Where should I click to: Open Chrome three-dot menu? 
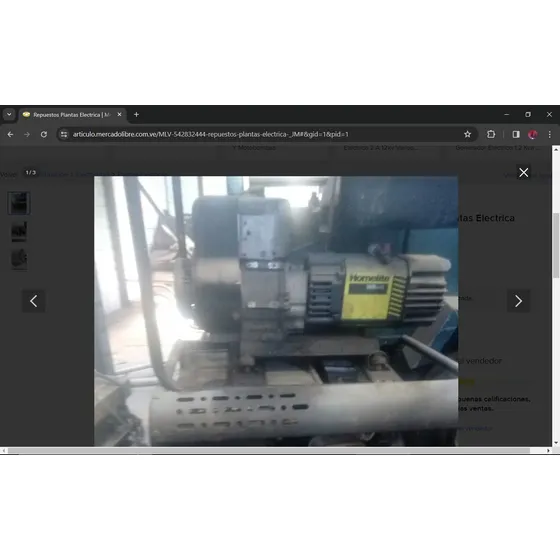[549, 134]
